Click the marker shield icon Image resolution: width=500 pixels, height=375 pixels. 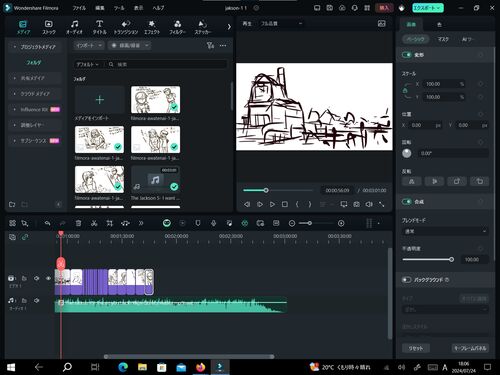198,223
